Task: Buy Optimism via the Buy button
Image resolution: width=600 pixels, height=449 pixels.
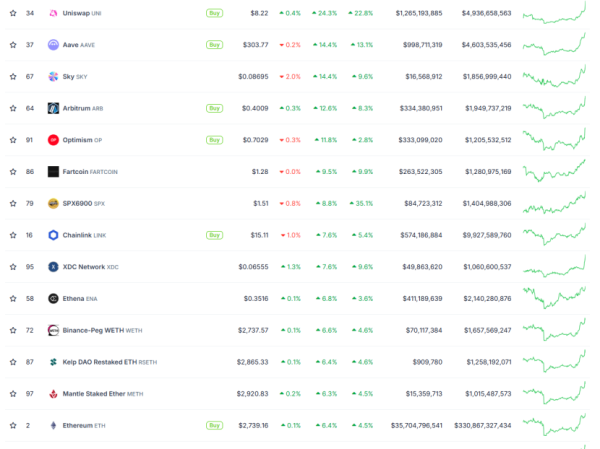Action: (214, 140)
